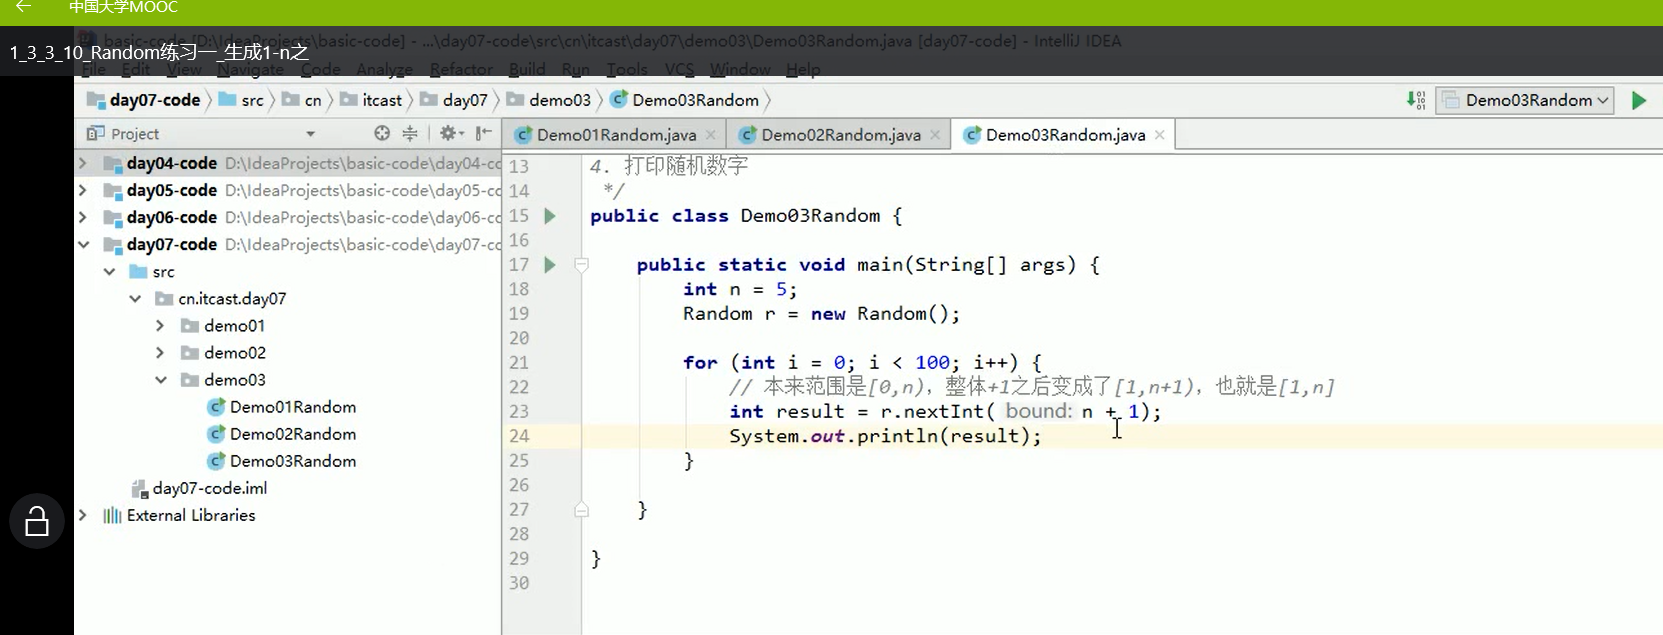
Task: Click src breadcrumb
Action: 241,100
